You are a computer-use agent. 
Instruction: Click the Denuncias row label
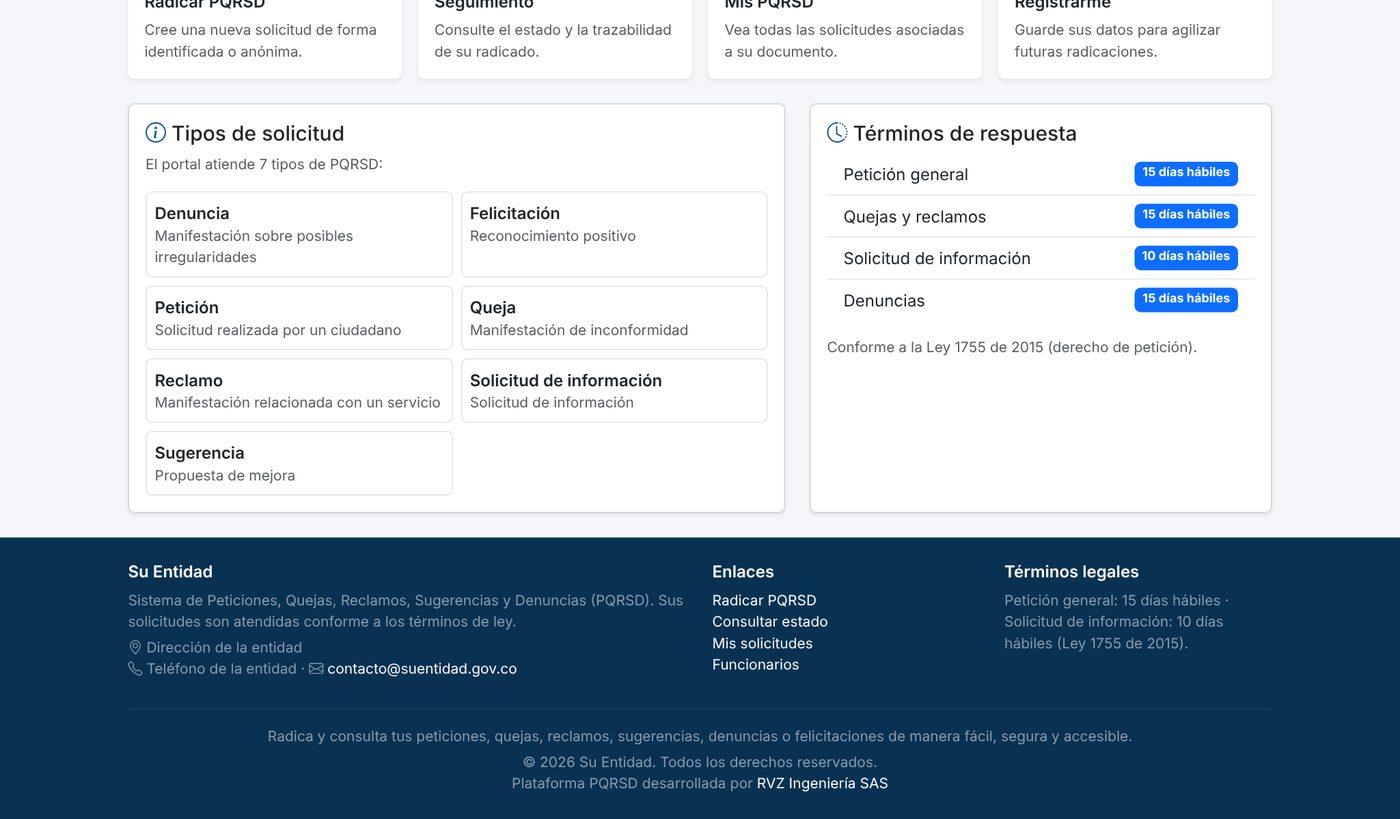coord(884,301)
